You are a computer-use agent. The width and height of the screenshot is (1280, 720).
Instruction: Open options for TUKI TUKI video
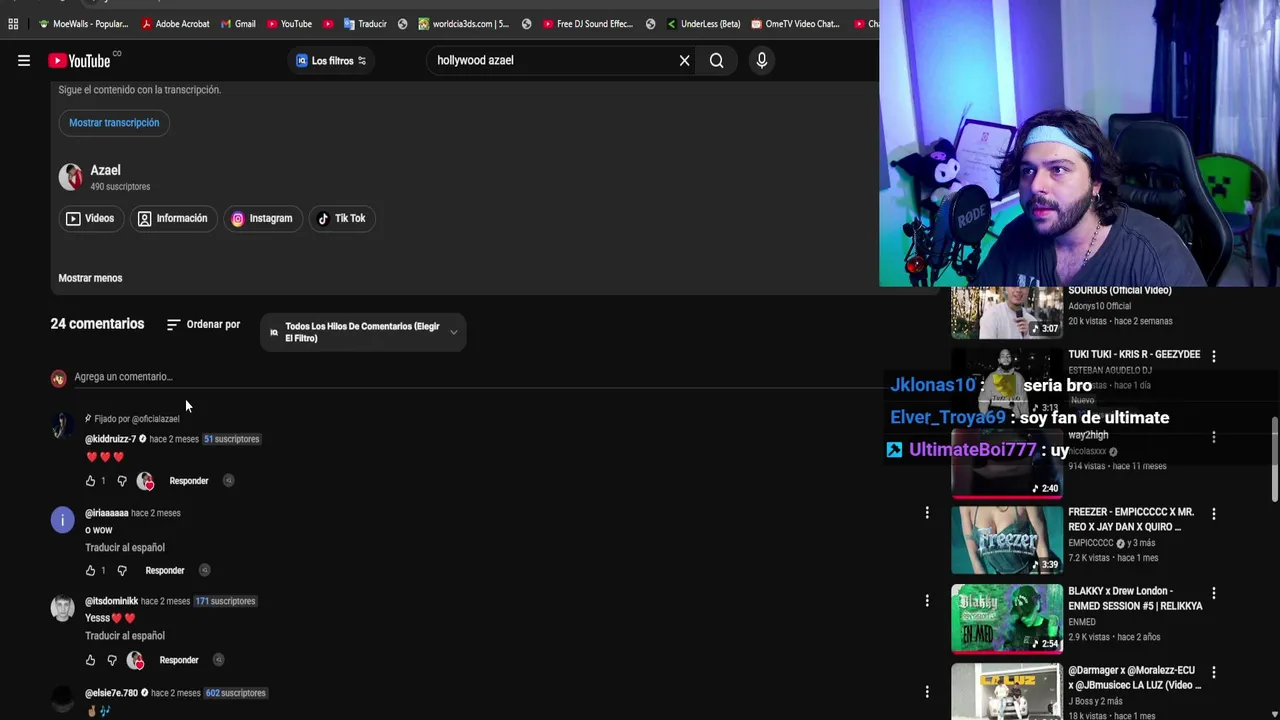click(x=1214, y=356)
